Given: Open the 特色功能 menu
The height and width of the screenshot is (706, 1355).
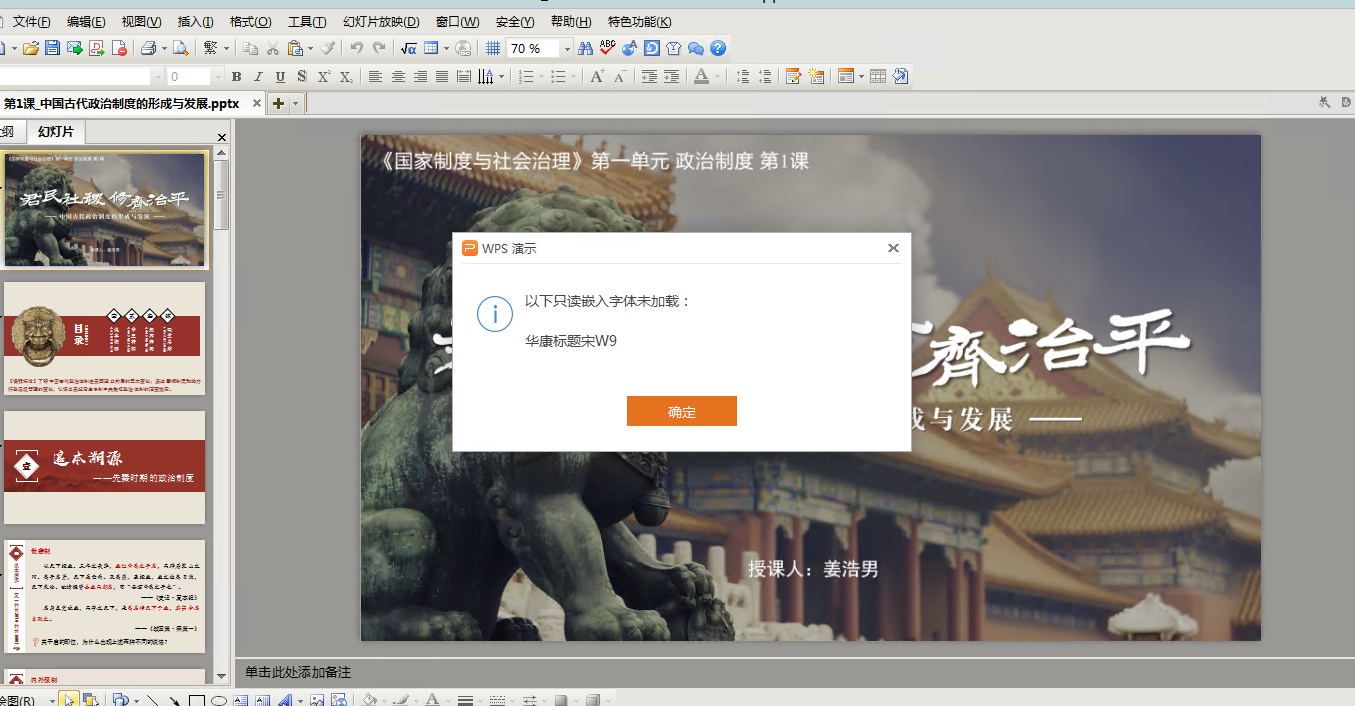Looking at the screenshot, I should (640, 22).
